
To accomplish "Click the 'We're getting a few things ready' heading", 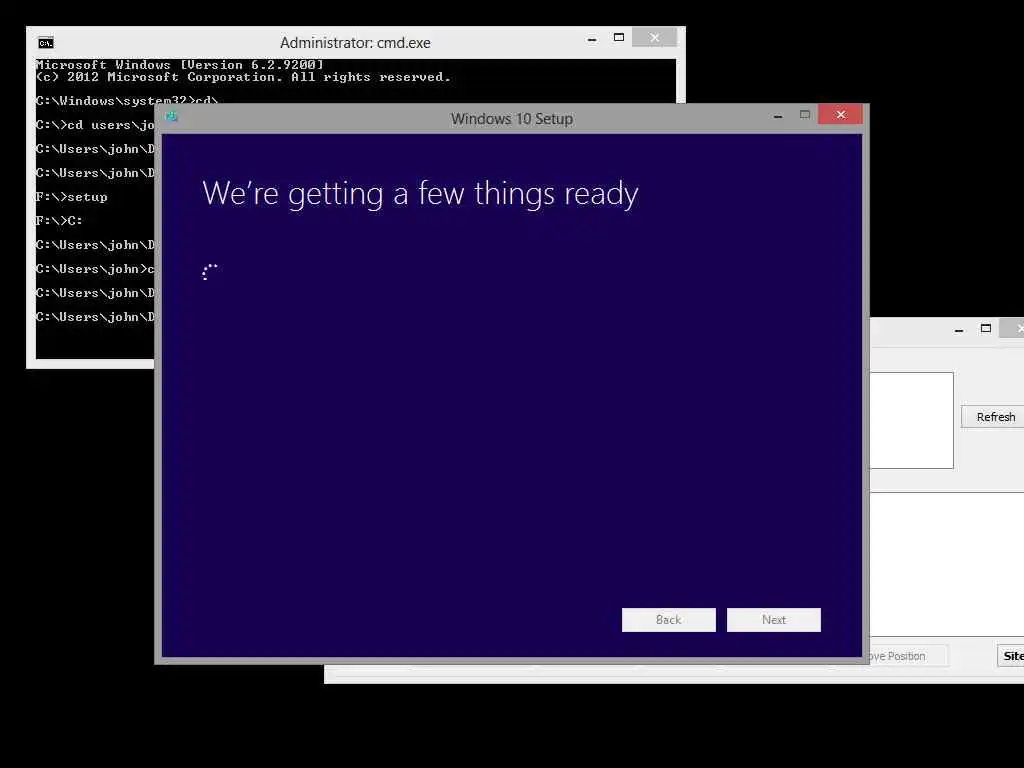I will click(420, 194).
